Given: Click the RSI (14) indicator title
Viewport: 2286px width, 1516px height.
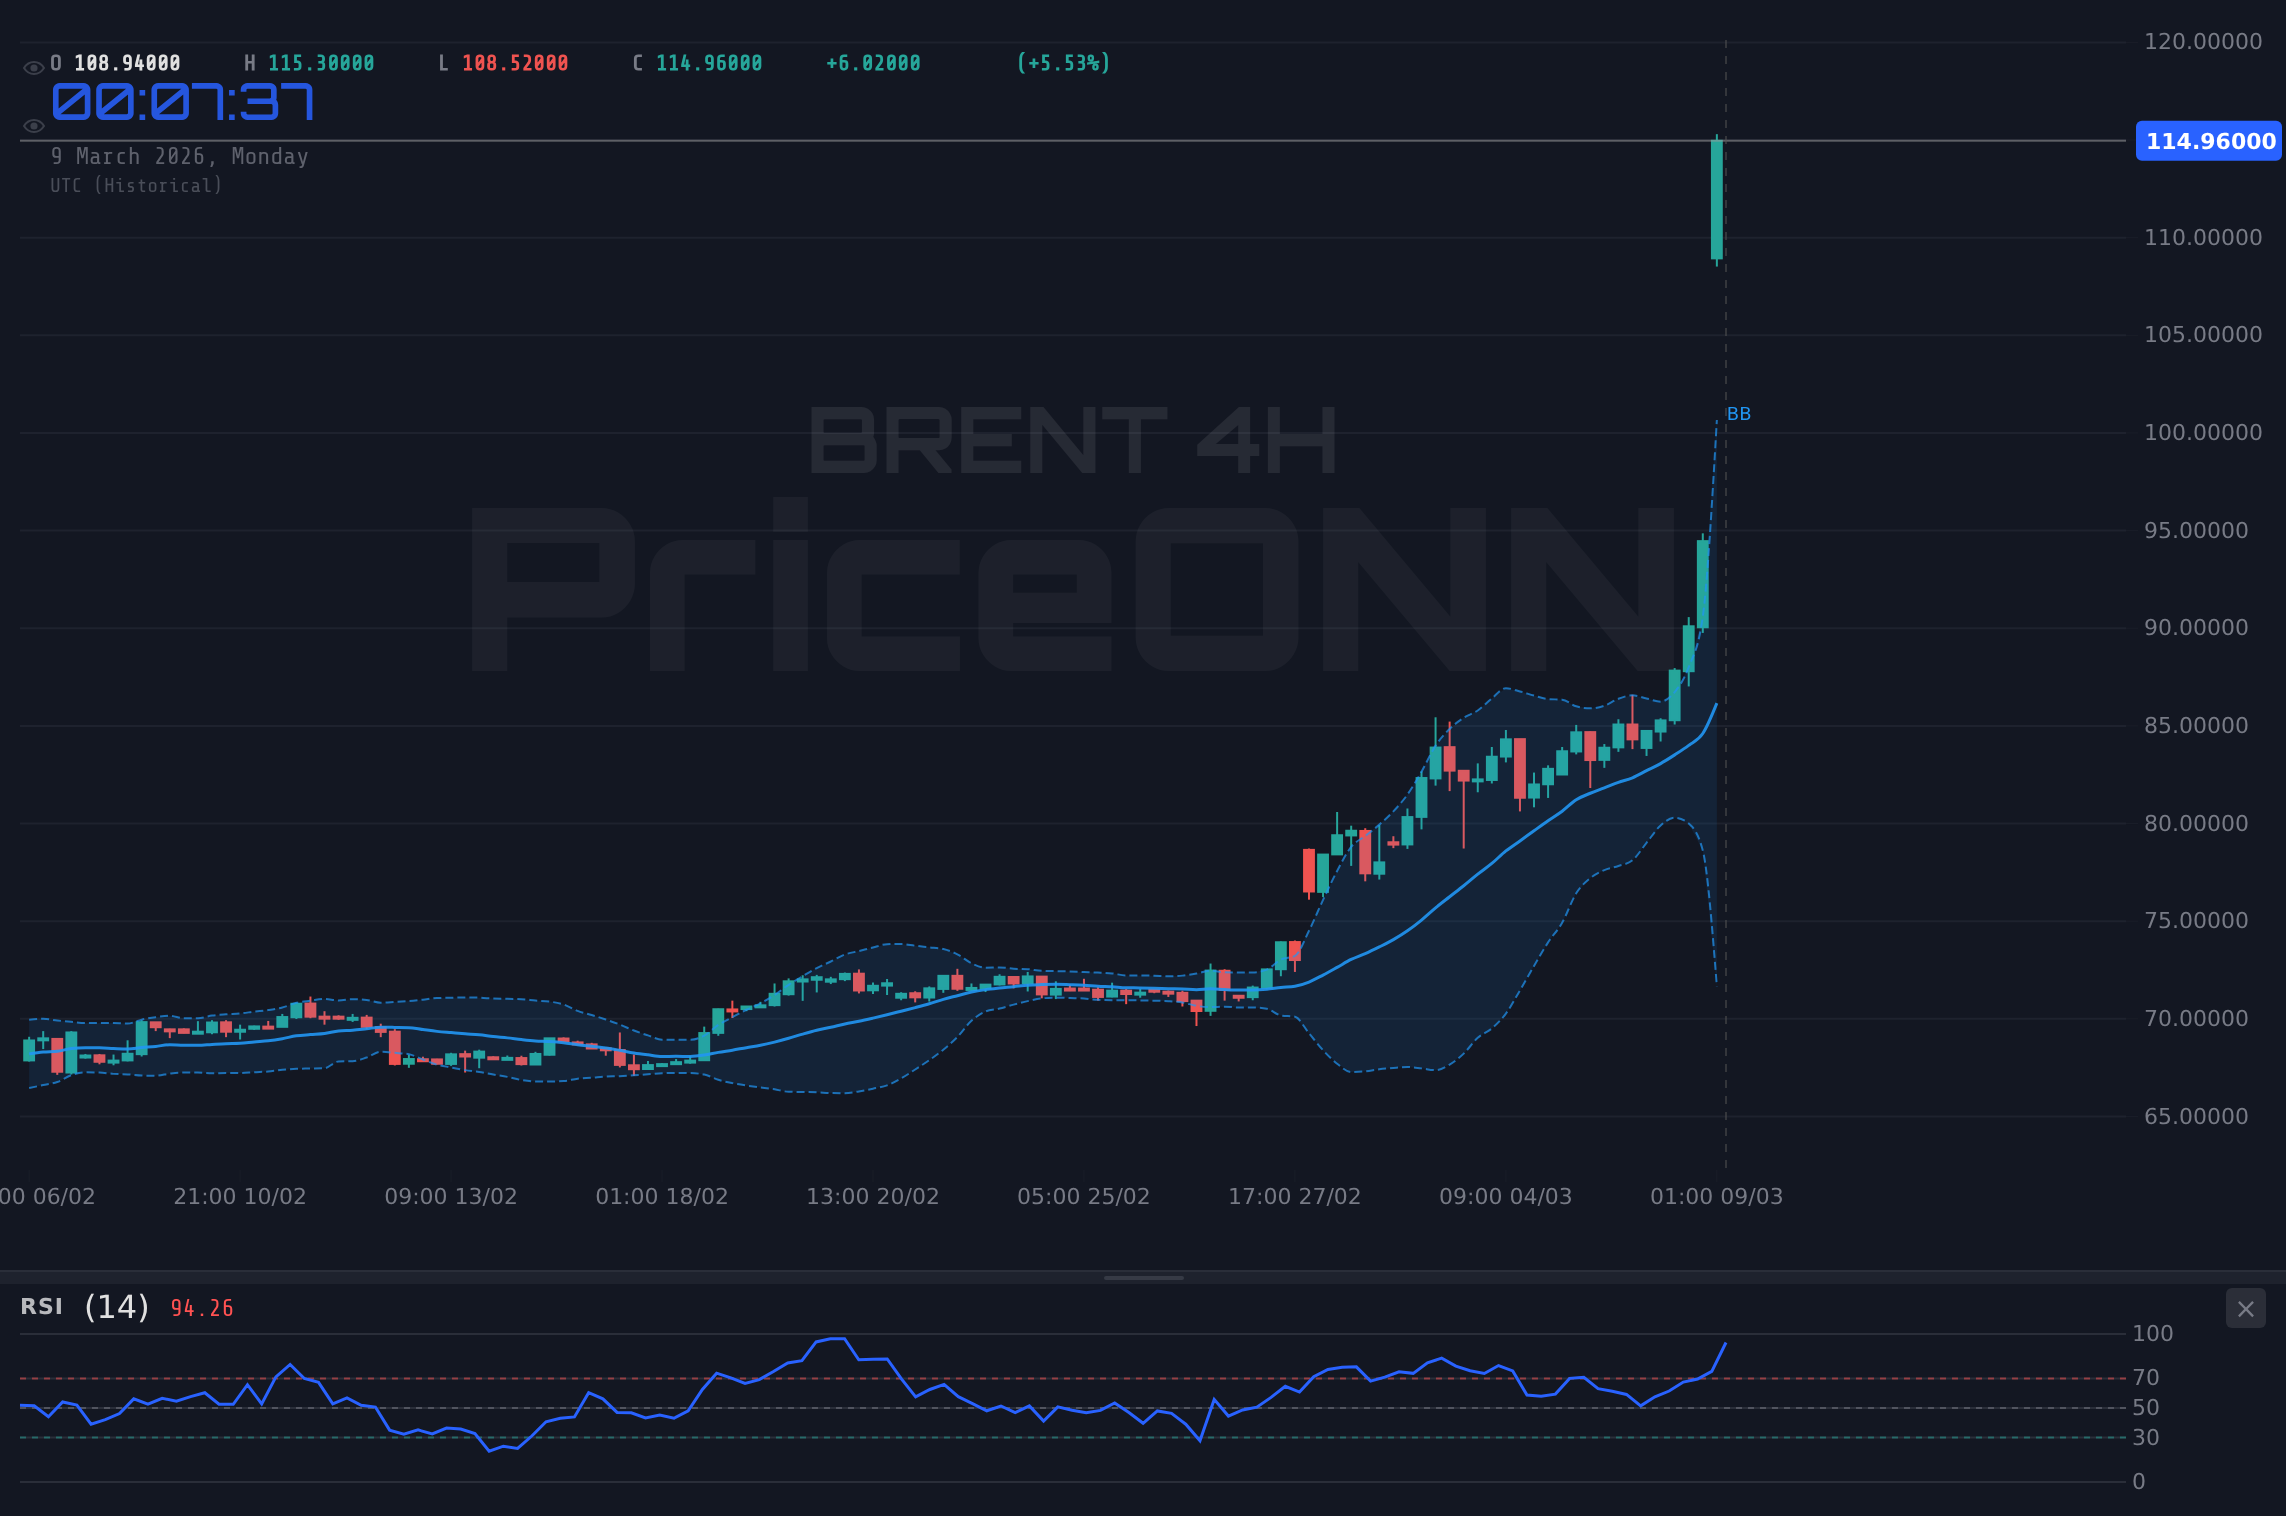Looking at the screenshot, I should coord(85,1307).
